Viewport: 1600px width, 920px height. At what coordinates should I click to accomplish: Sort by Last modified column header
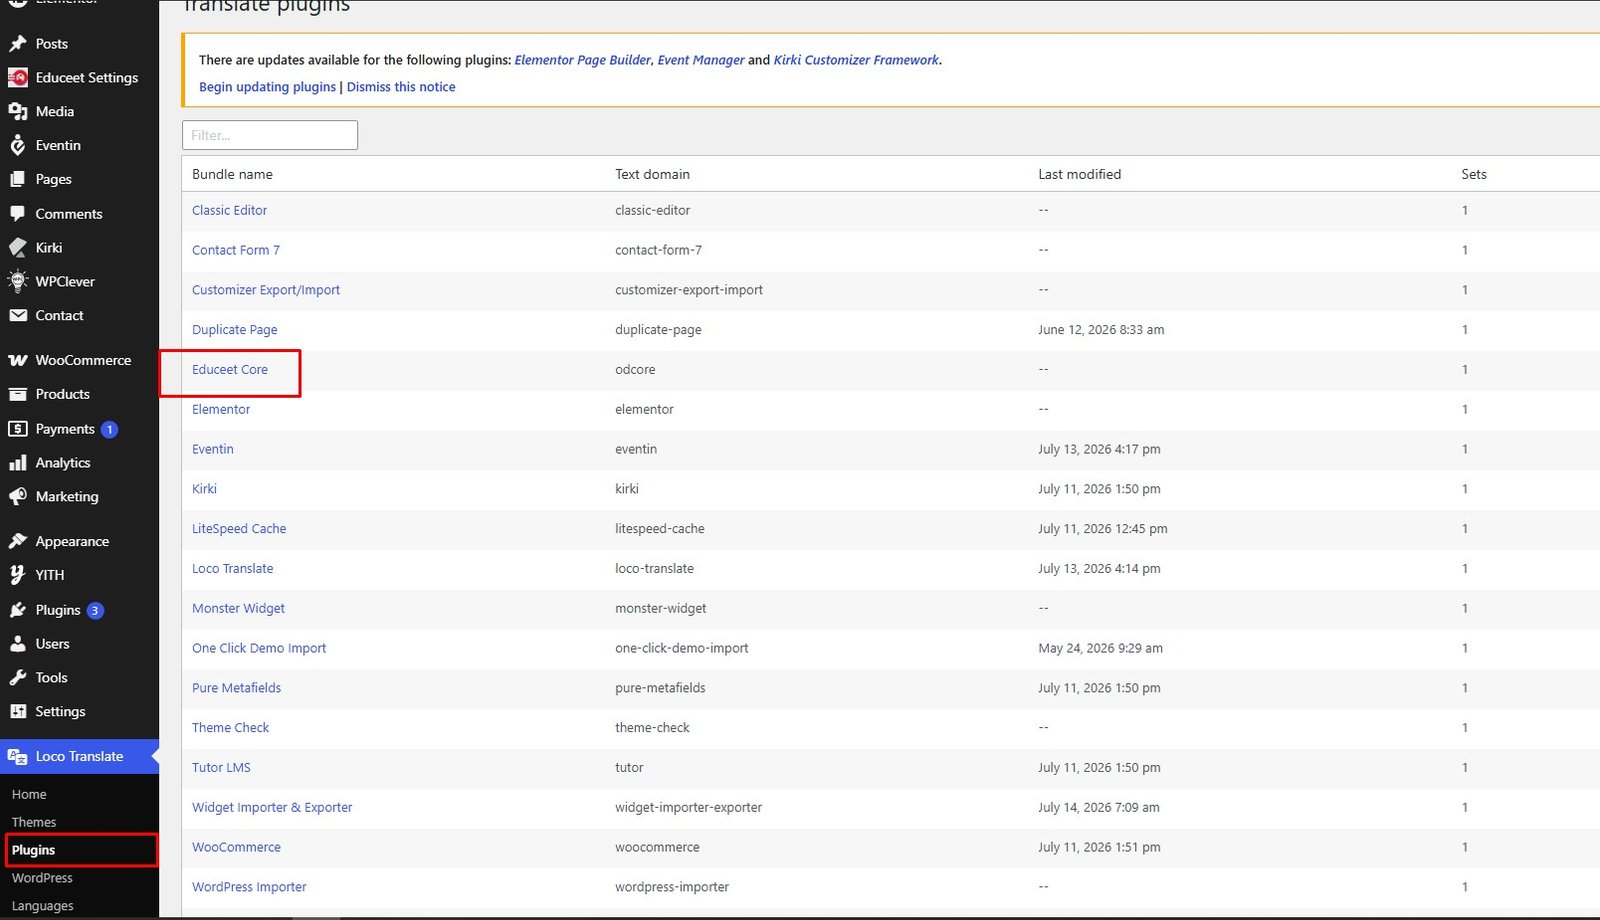(1079, 174)
